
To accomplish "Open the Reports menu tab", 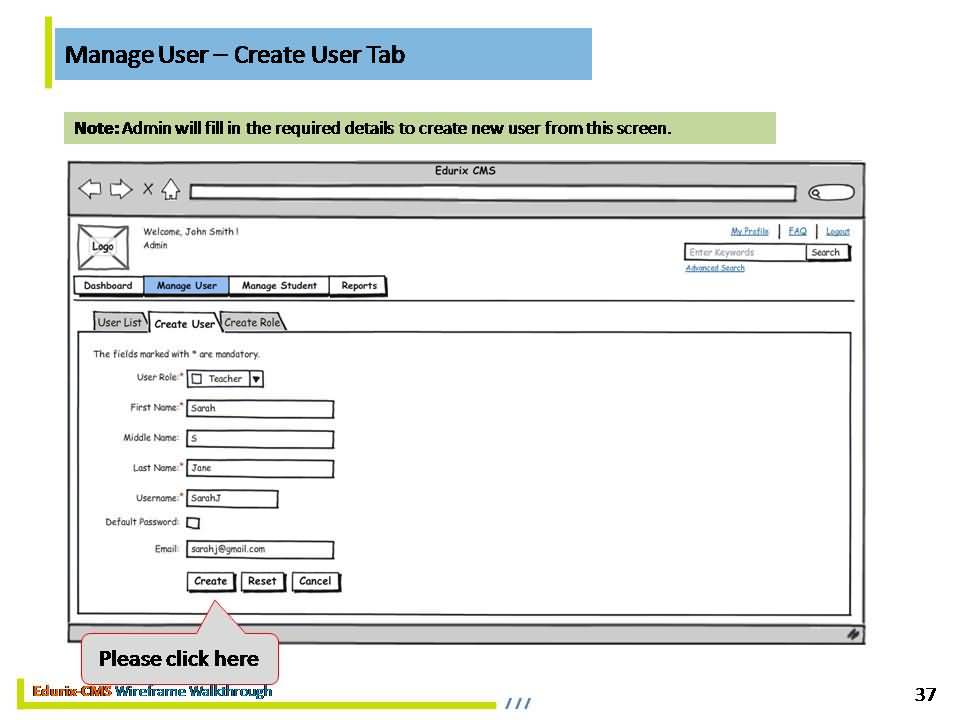I will point(359,286).
